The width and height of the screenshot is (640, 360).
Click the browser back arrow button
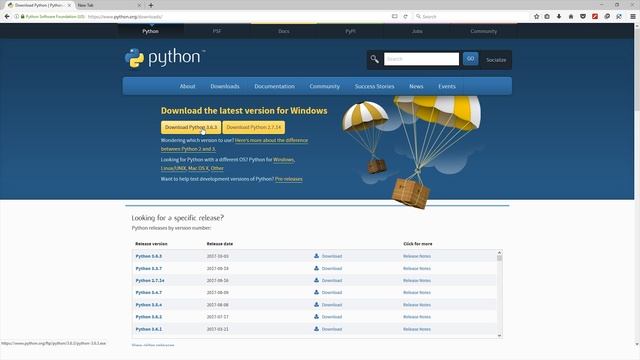click(7, 16)
